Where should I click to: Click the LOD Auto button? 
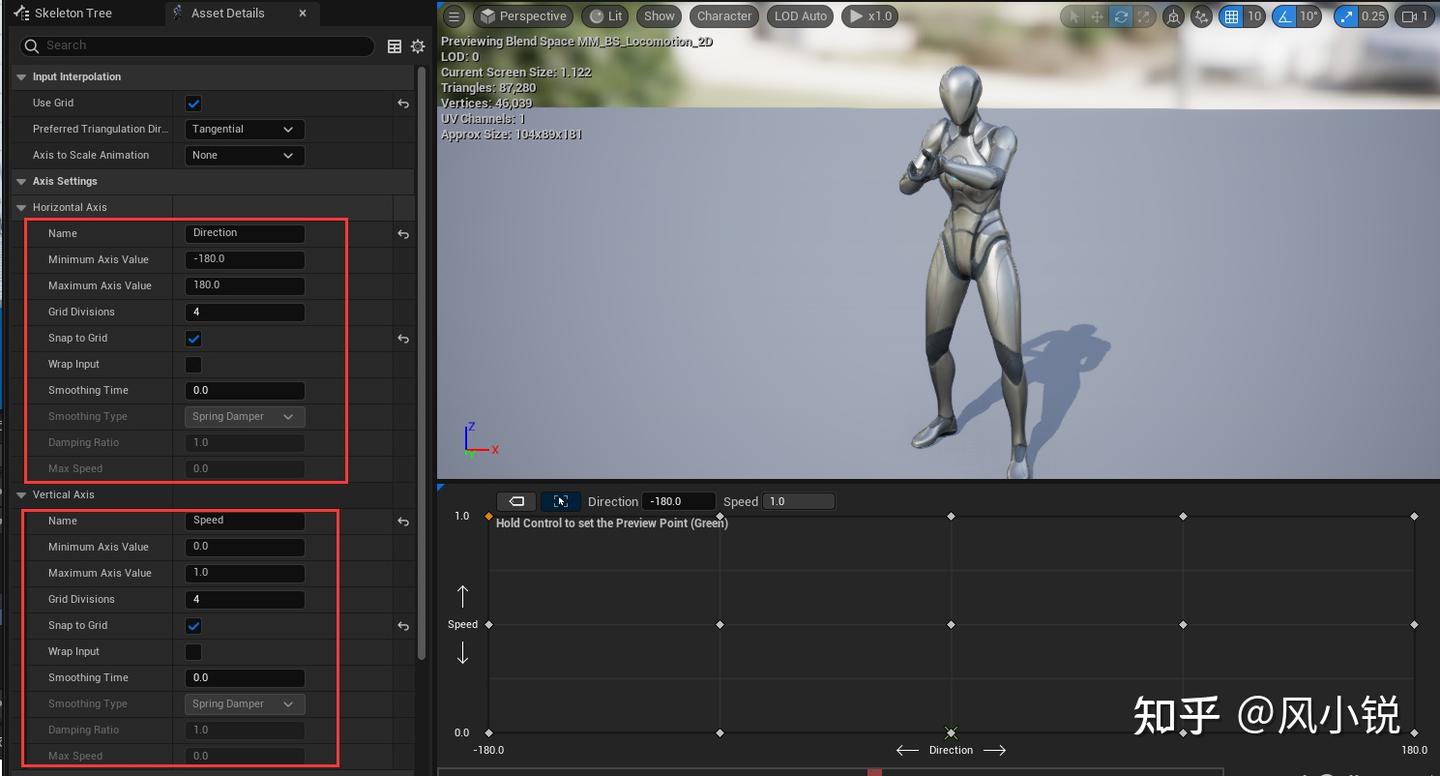pos(799,16)
